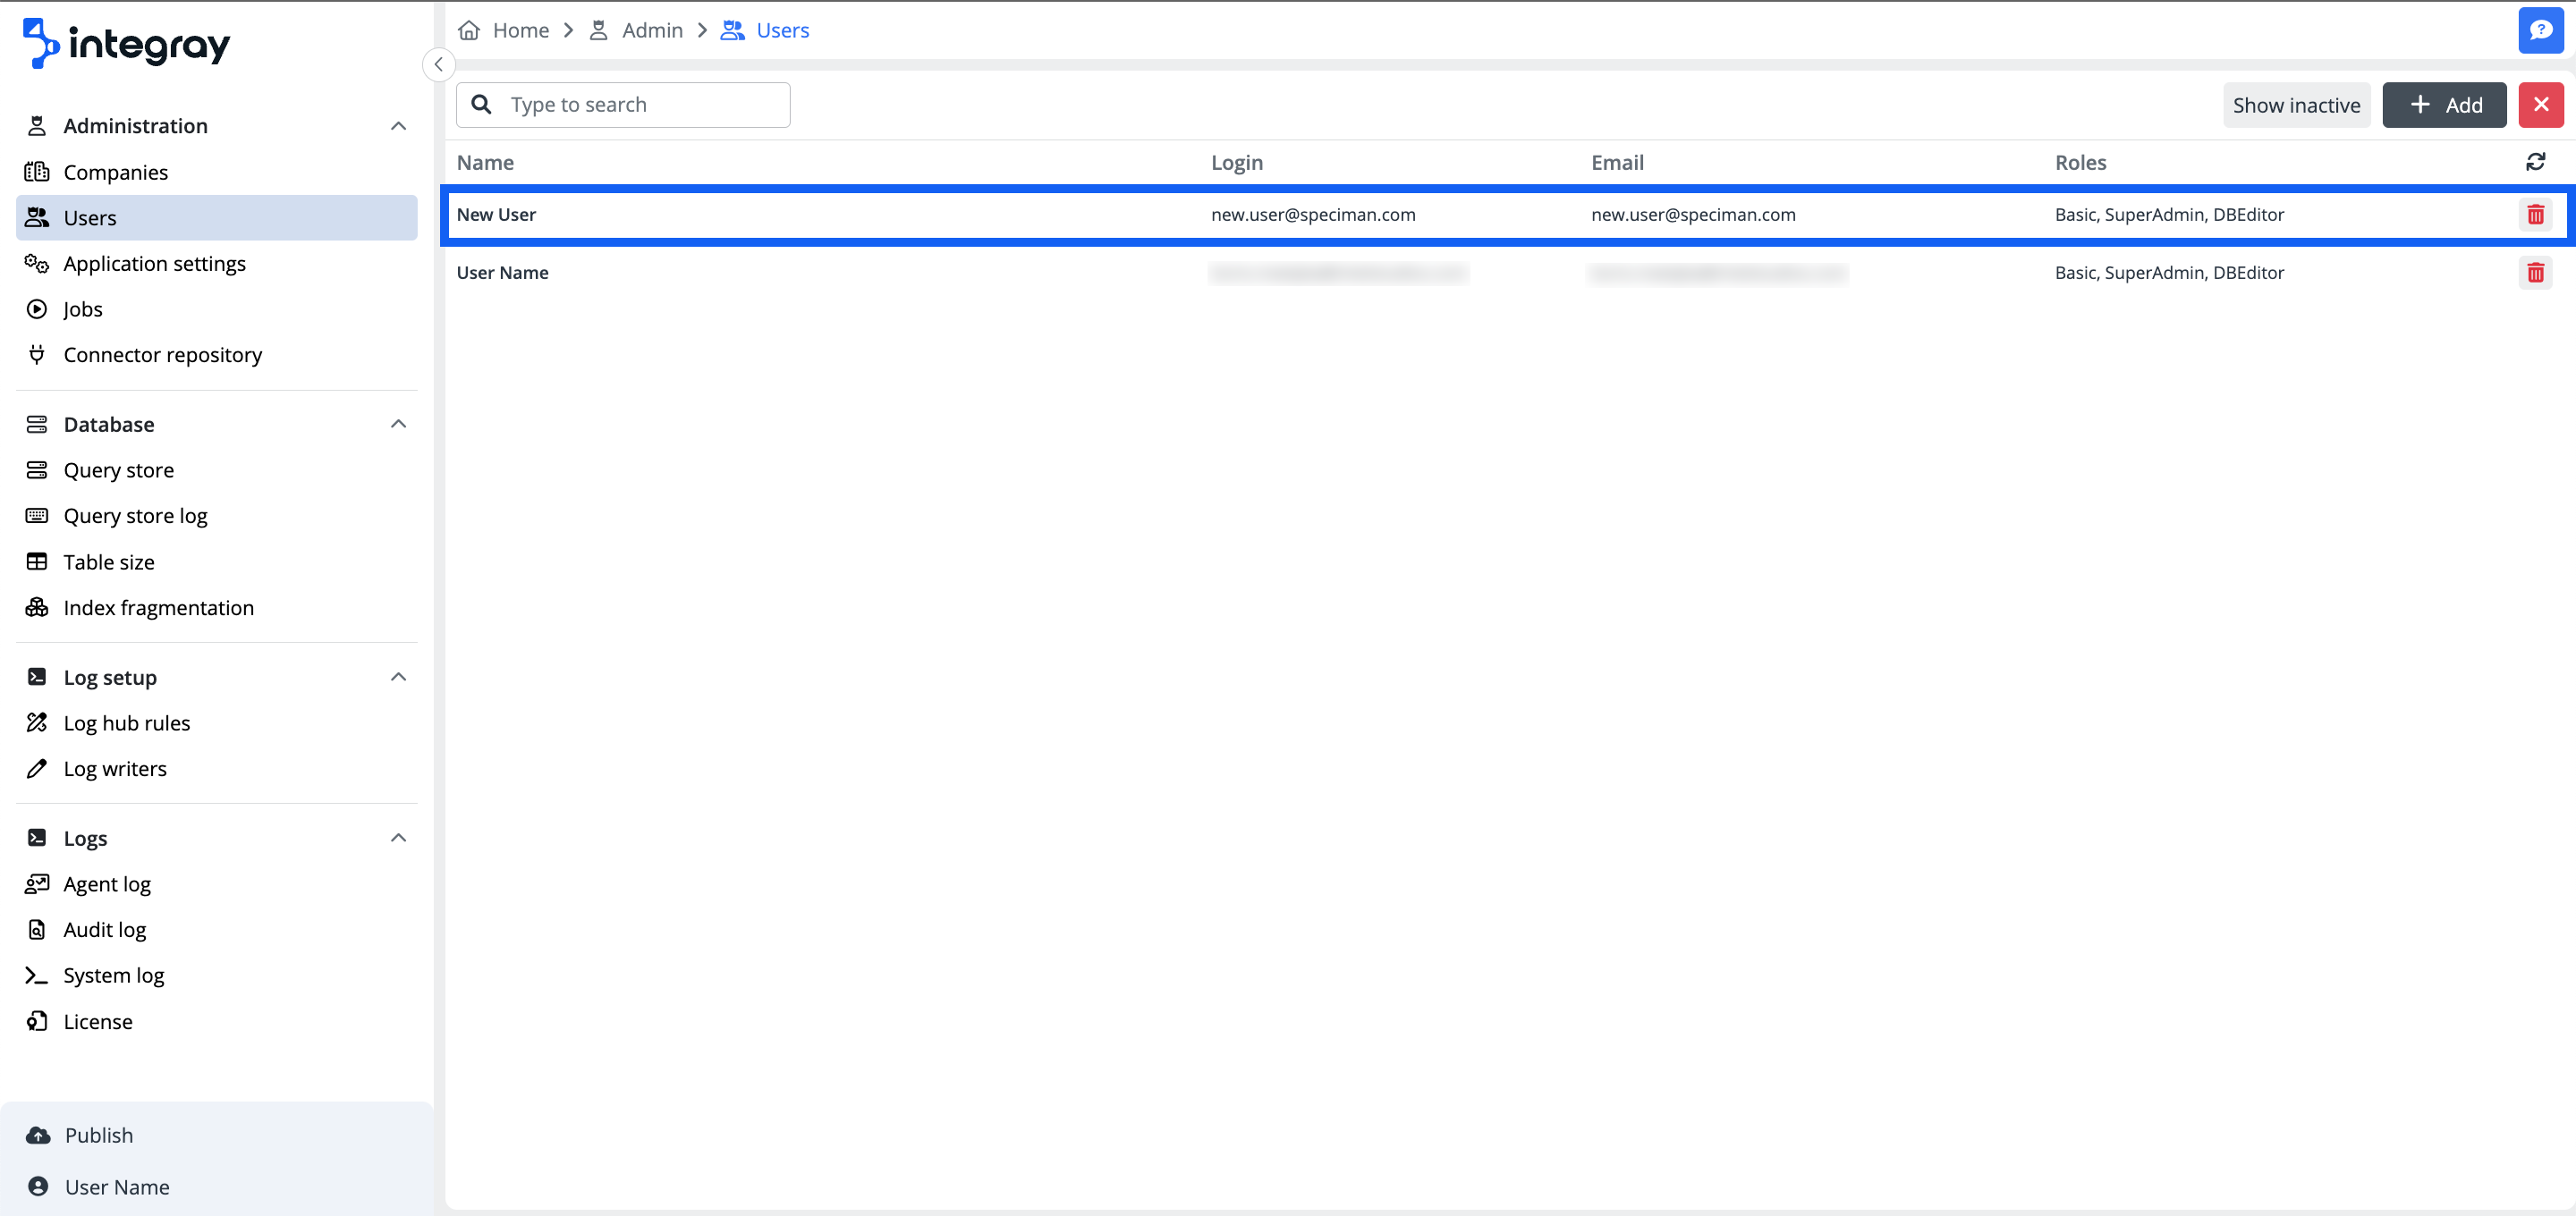Click the red X close button
Screen dimensions: 2576x1216
2540,105
